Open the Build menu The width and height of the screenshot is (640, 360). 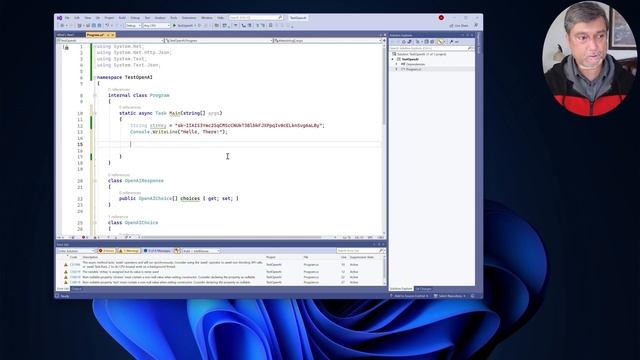(122, 18)
